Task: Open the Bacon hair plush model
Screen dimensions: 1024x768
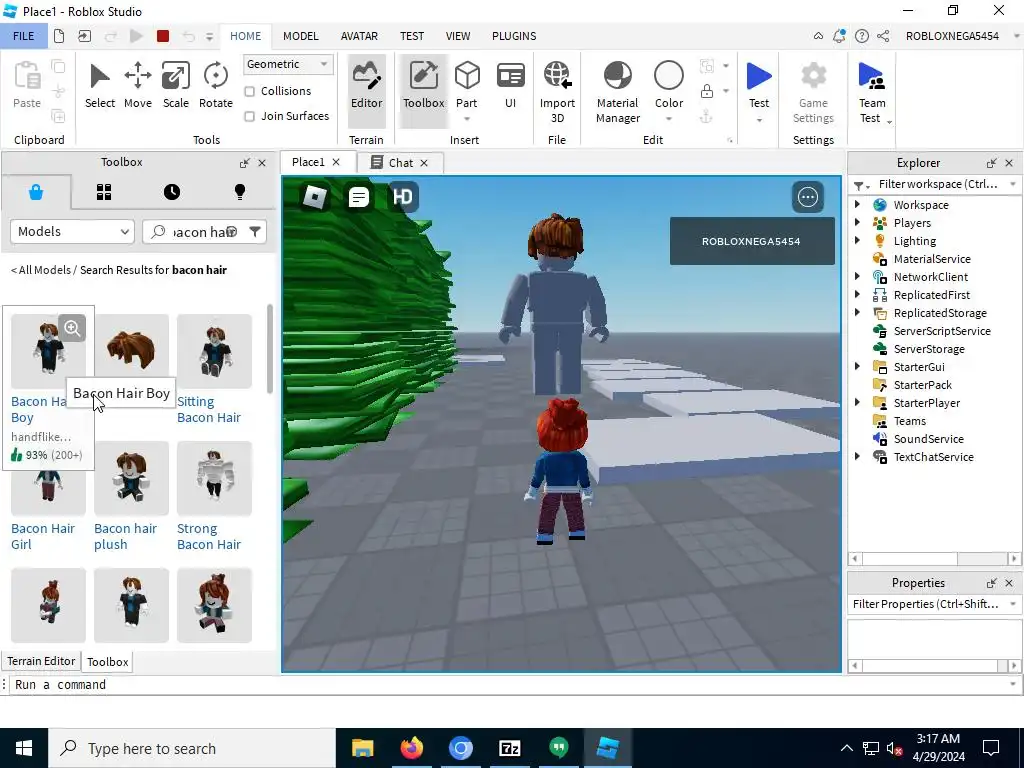Action: pos(131,496)
